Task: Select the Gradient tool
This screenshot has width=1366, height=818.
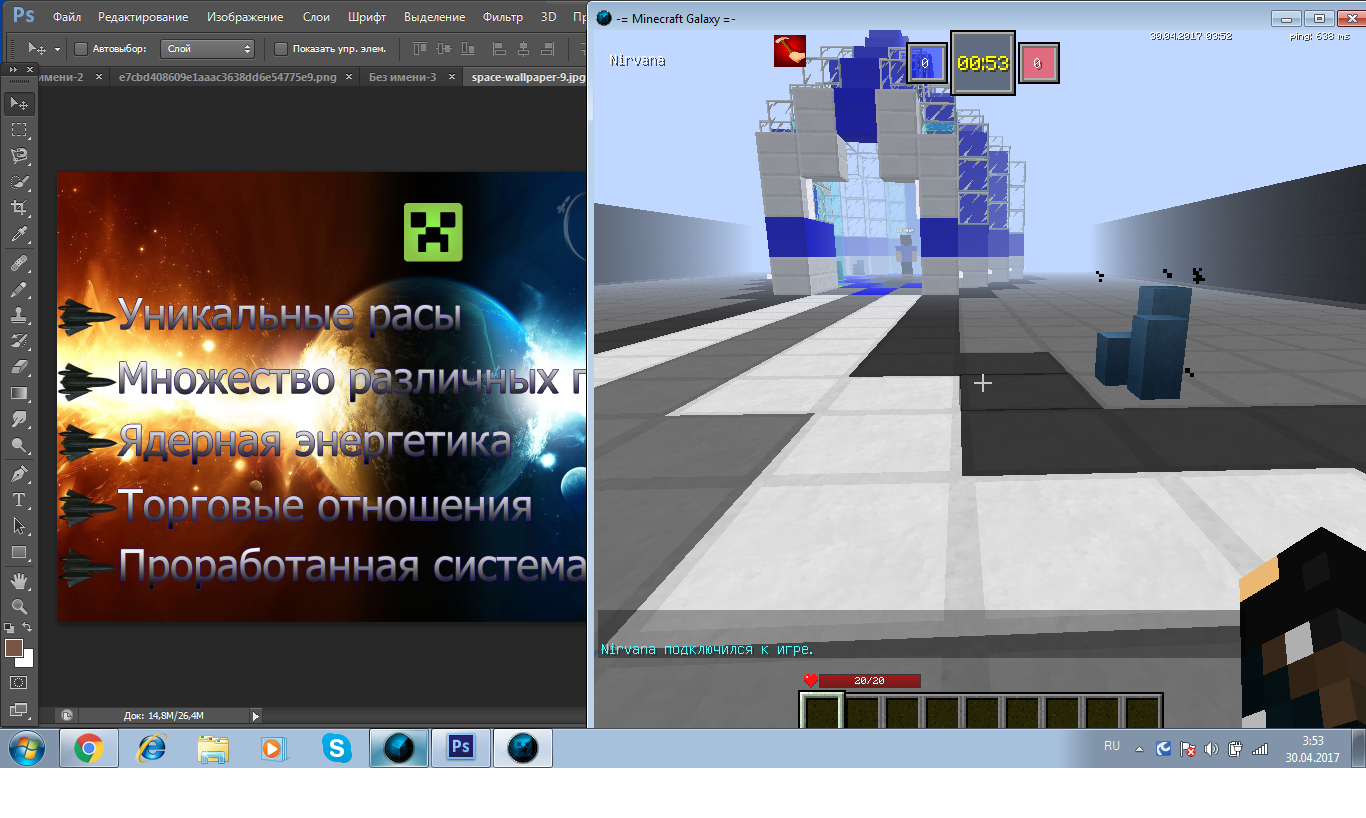Action: [19, 393]
